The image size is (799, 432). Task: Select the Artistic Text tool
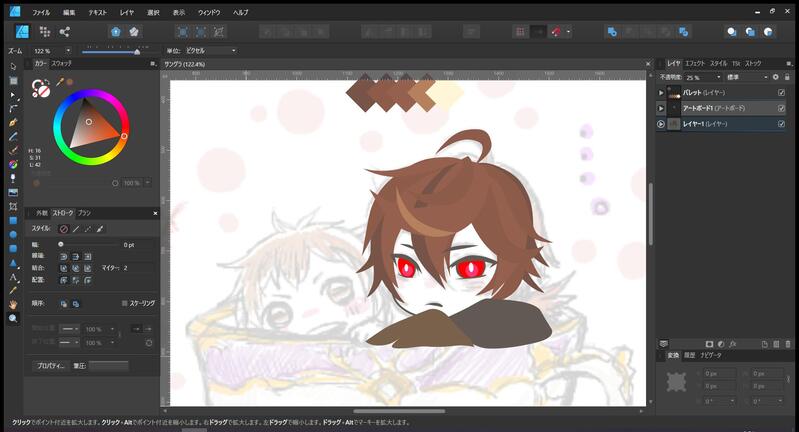click(13, 277)
